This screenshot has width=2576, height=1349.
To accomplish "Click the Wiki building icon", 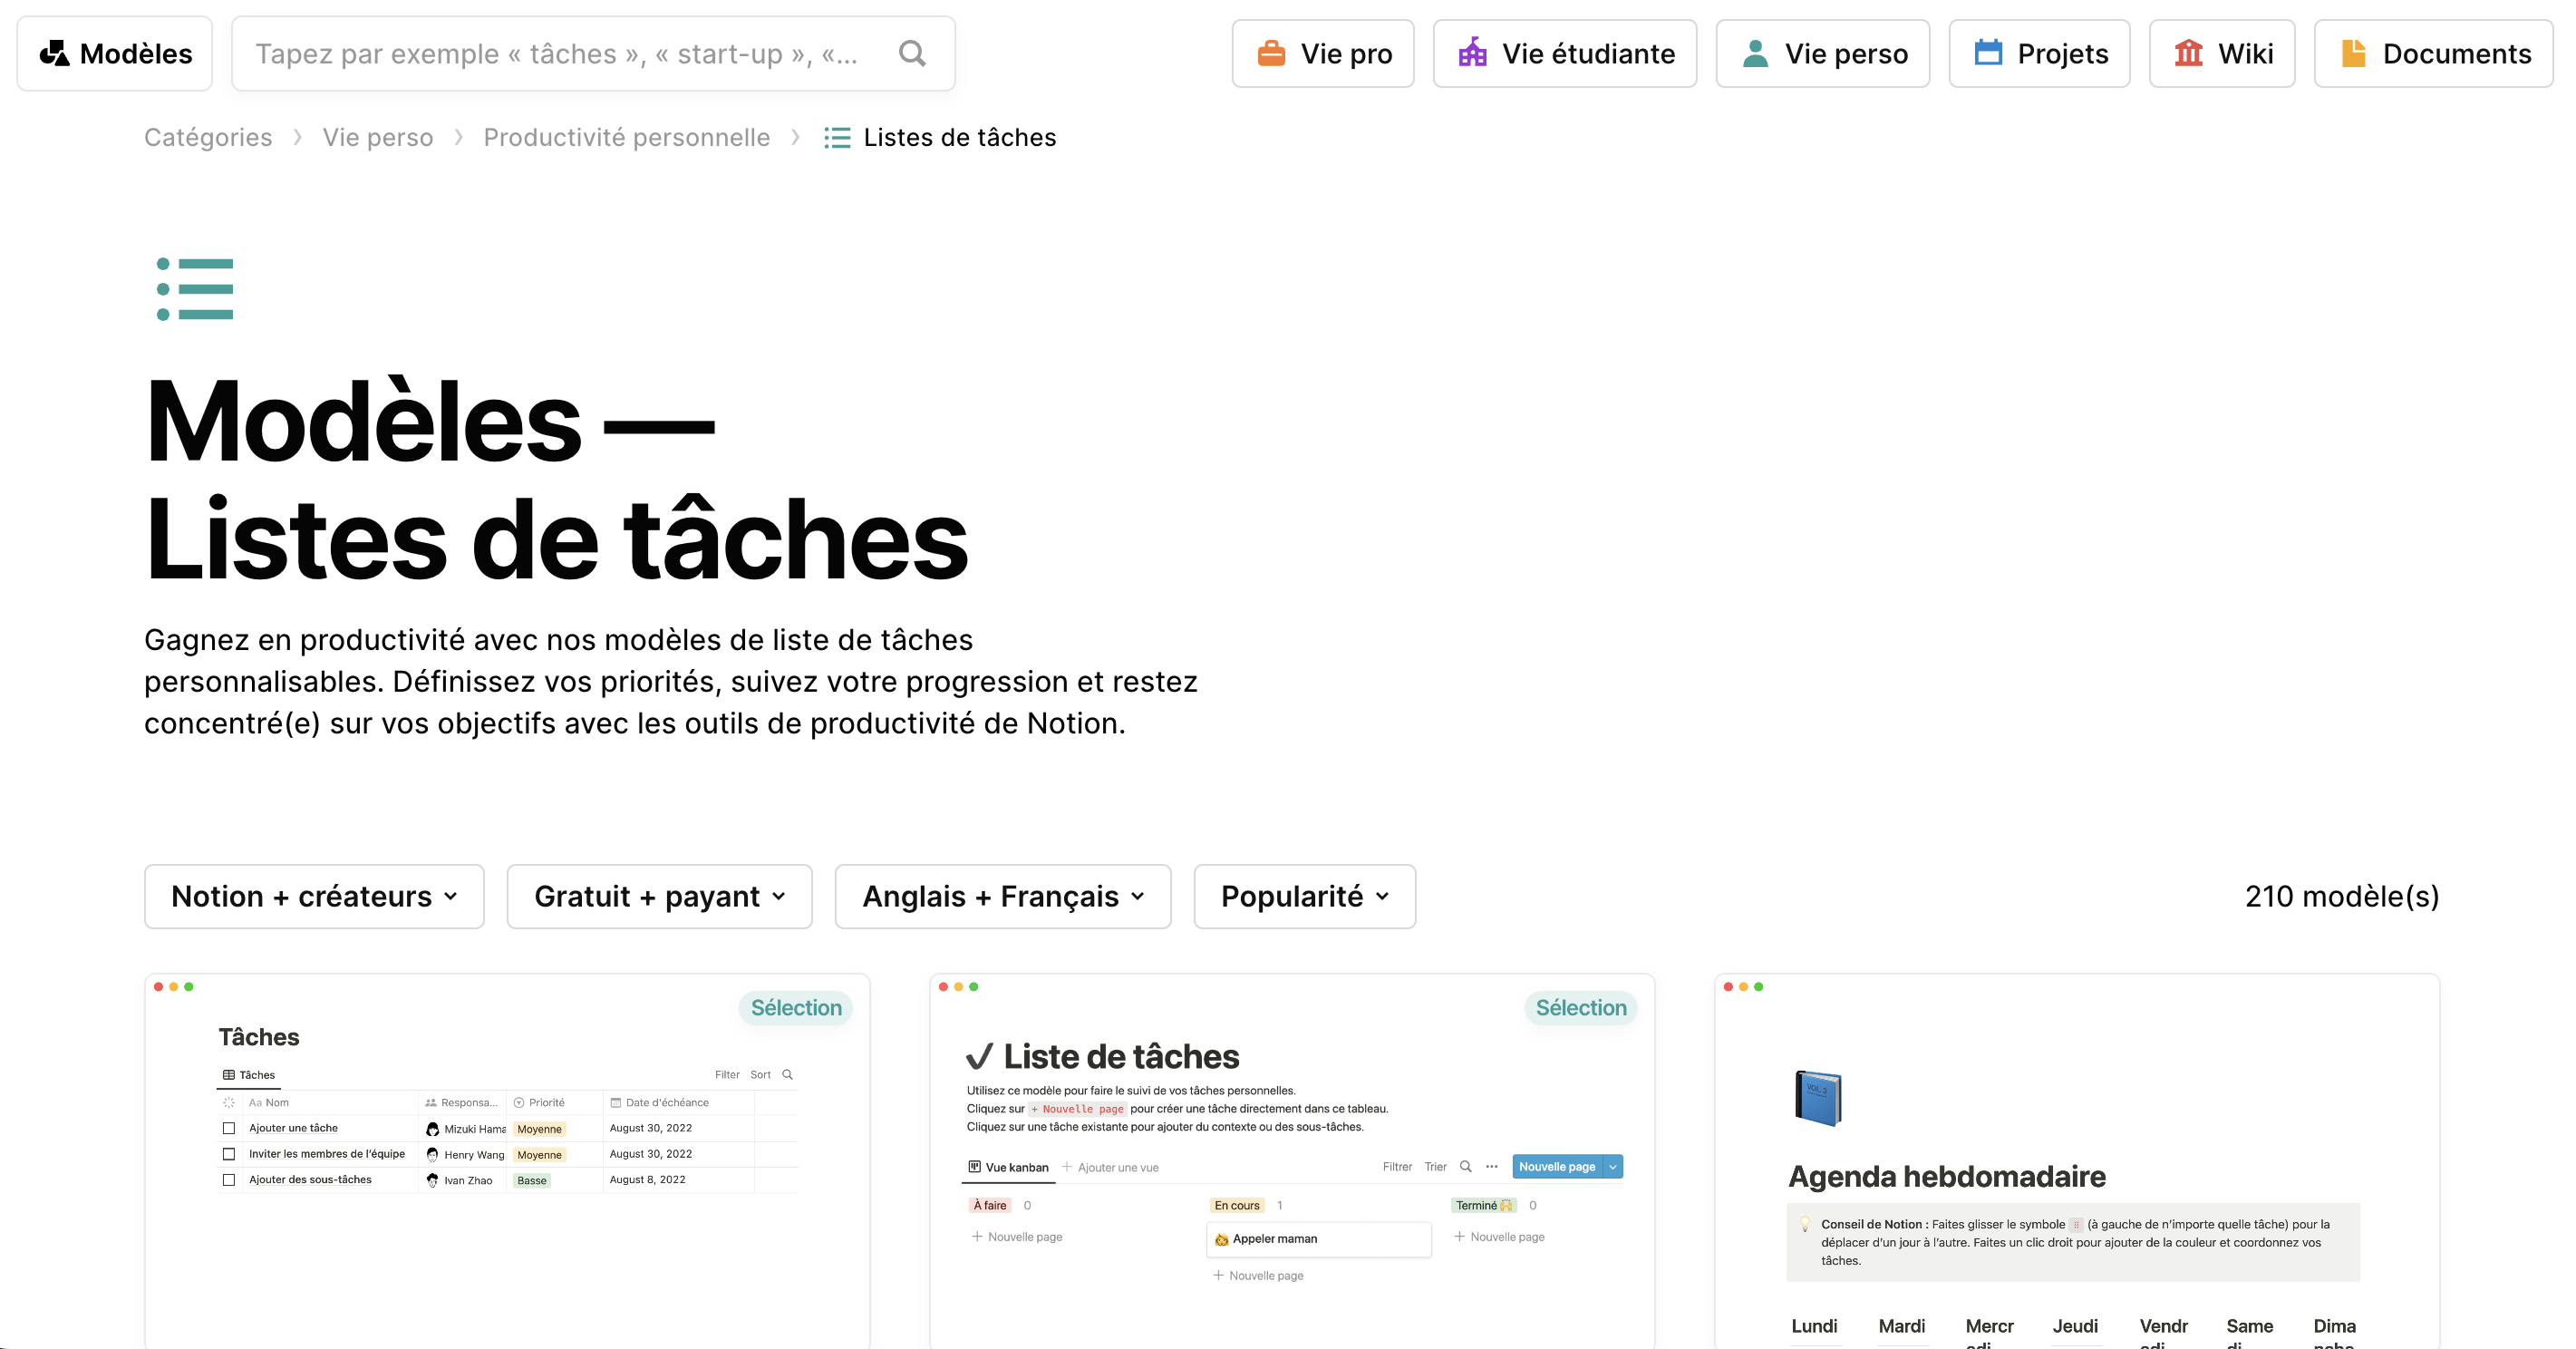I will 2189,53.
